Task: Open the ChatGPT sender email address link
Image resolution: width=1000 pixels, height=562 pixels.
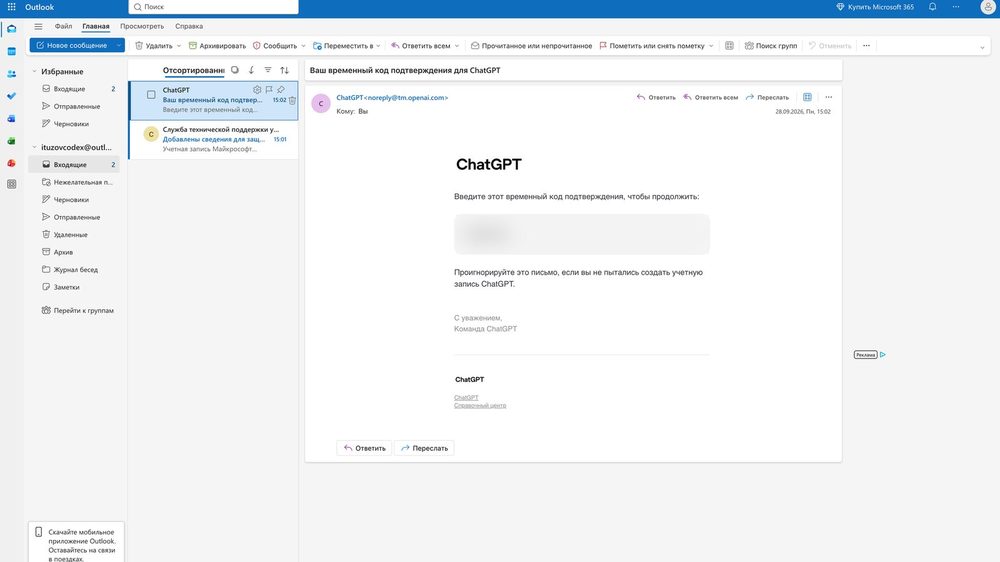Action: (392, 98)
